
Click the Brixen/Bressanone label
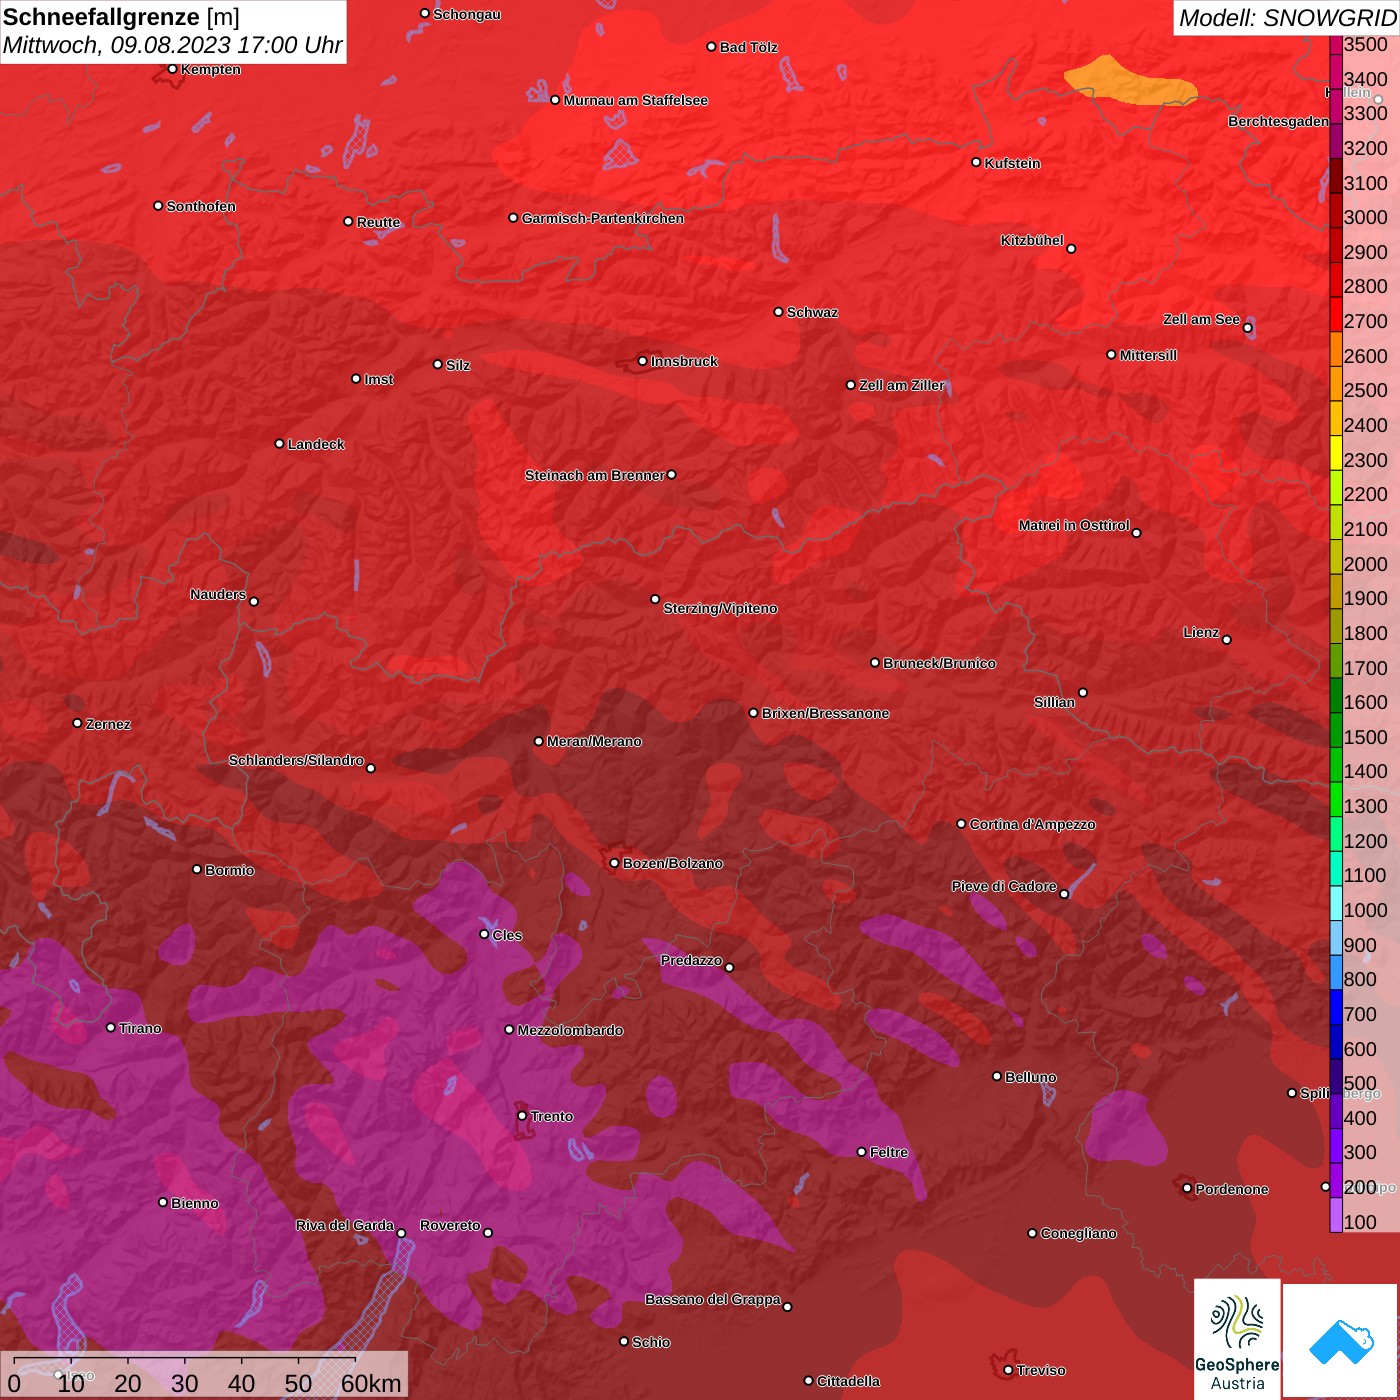pos(825,713)
